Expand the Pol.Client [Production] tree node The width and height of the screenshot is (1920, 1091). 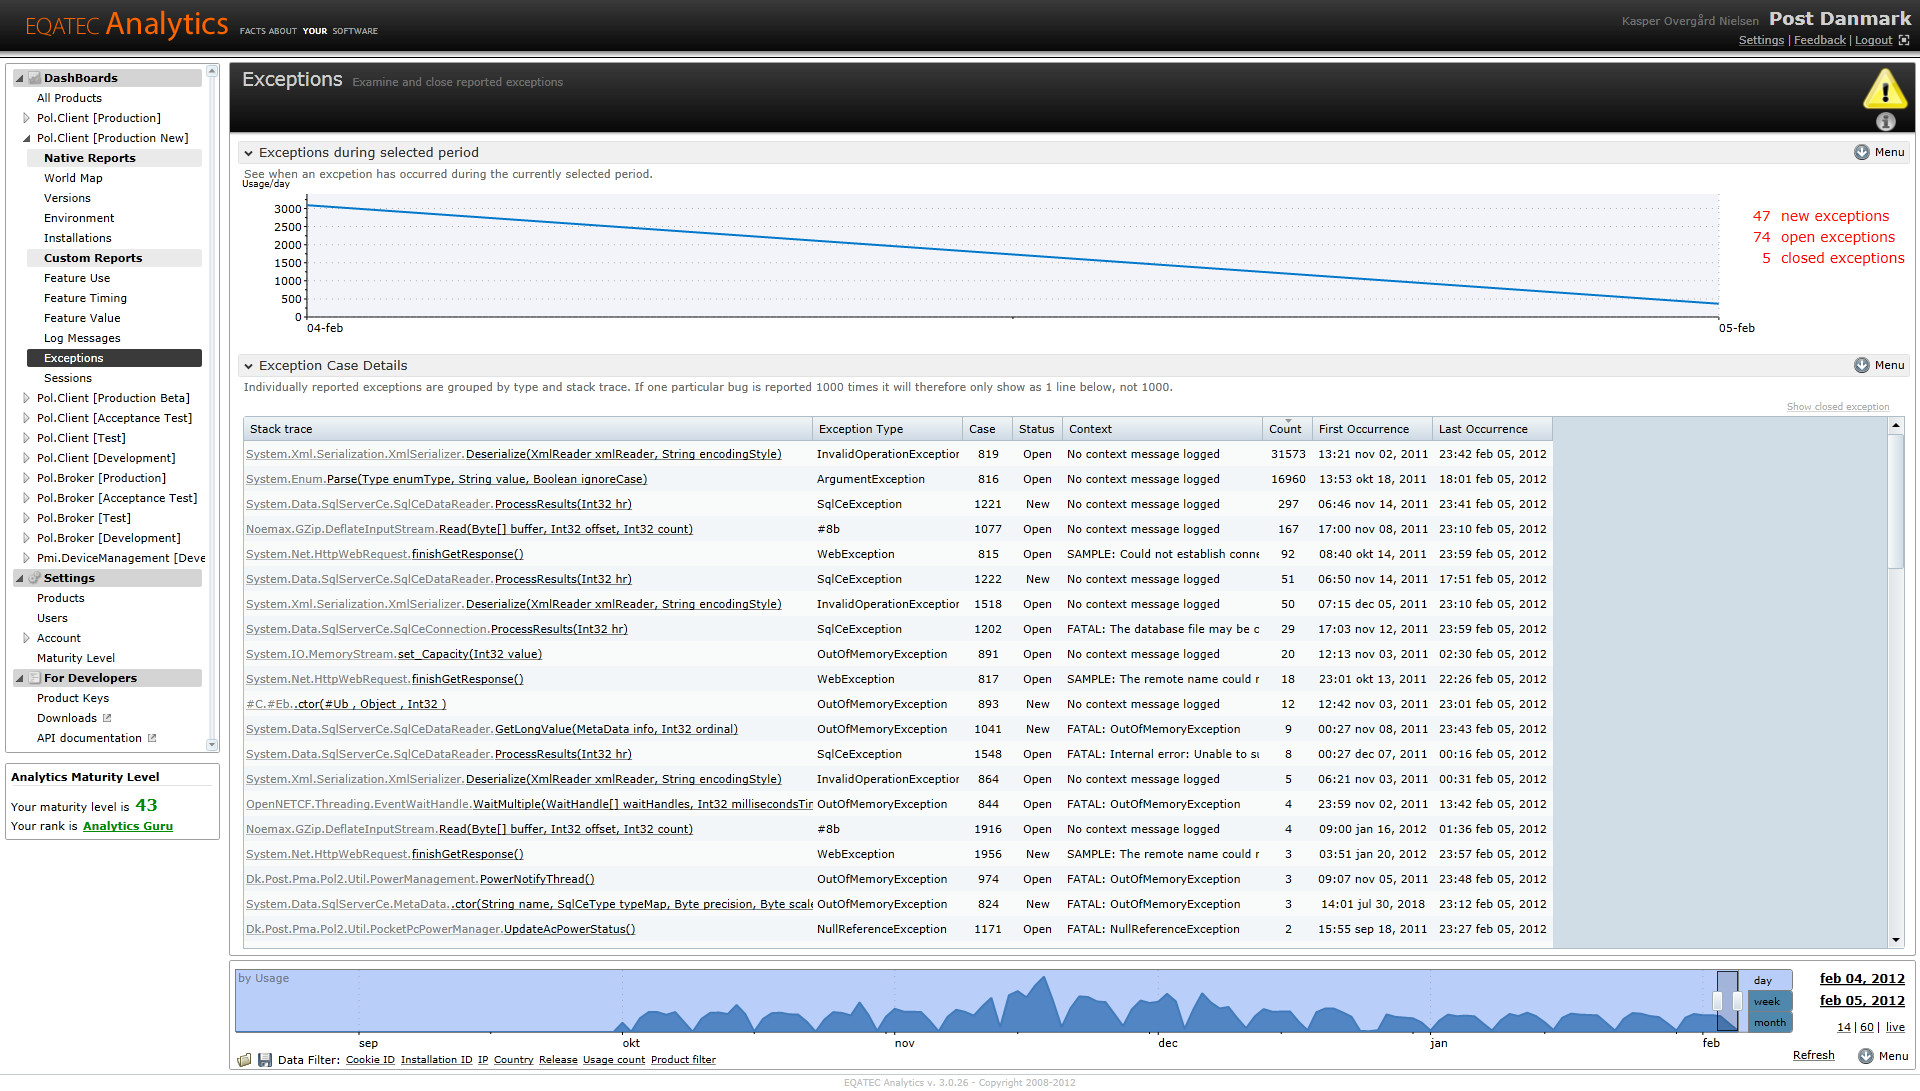pyautogui.click(x=26, y=118)
